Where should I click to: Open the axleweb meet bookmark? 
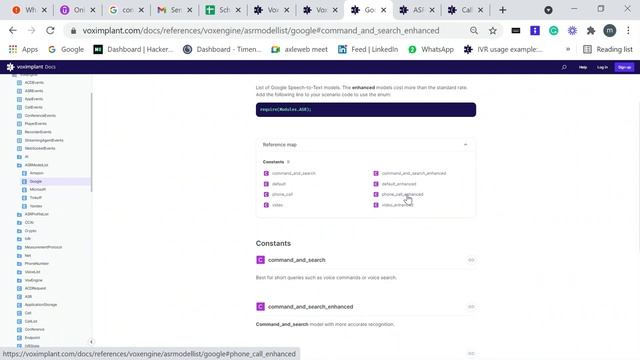pos(300,49)
